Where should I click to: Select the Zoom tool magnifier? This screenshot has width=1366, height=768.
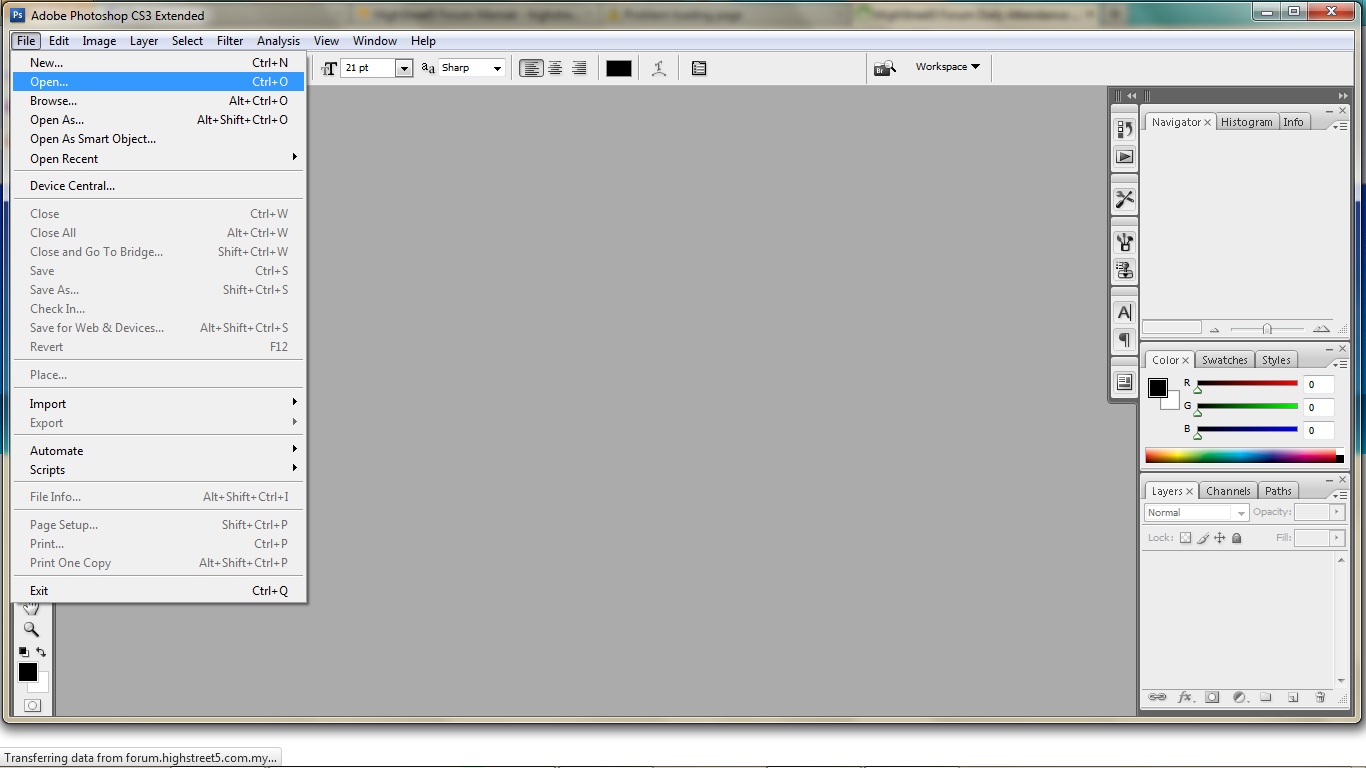[31, 629]
